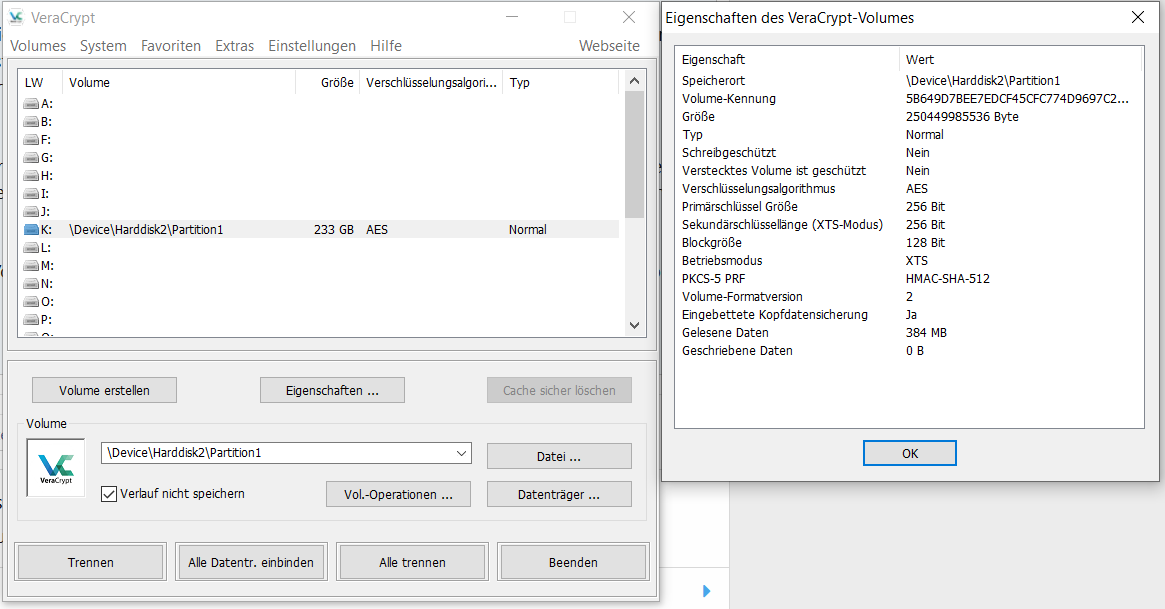Select the Verschlüsselungsalgorithmus property row
The image size is (1165, 609).
(908, 189)
